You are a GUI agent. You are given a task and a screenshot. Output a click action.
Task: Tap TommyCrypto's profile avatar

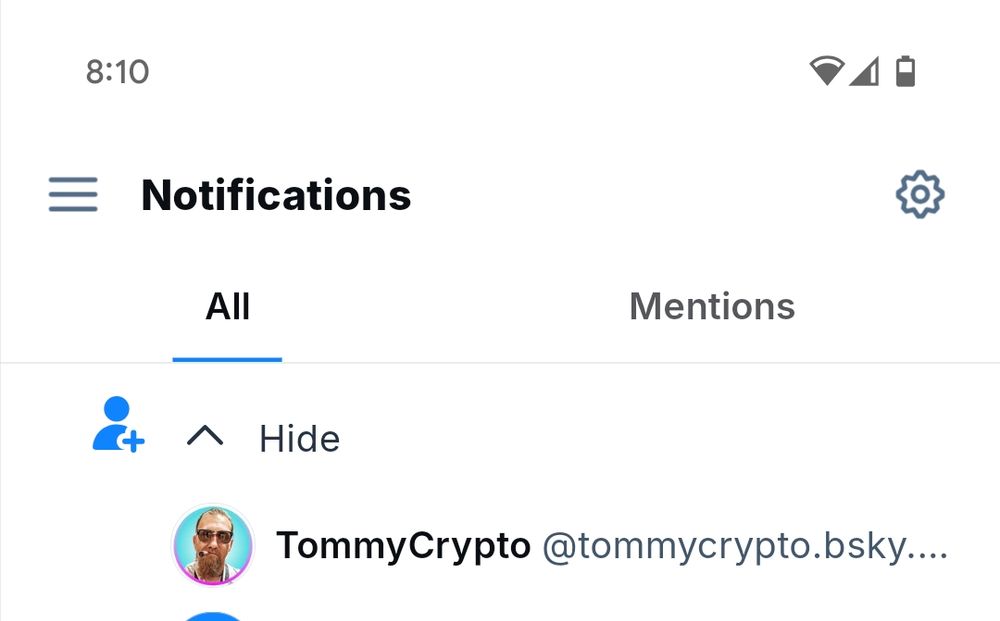click(213, 545)
